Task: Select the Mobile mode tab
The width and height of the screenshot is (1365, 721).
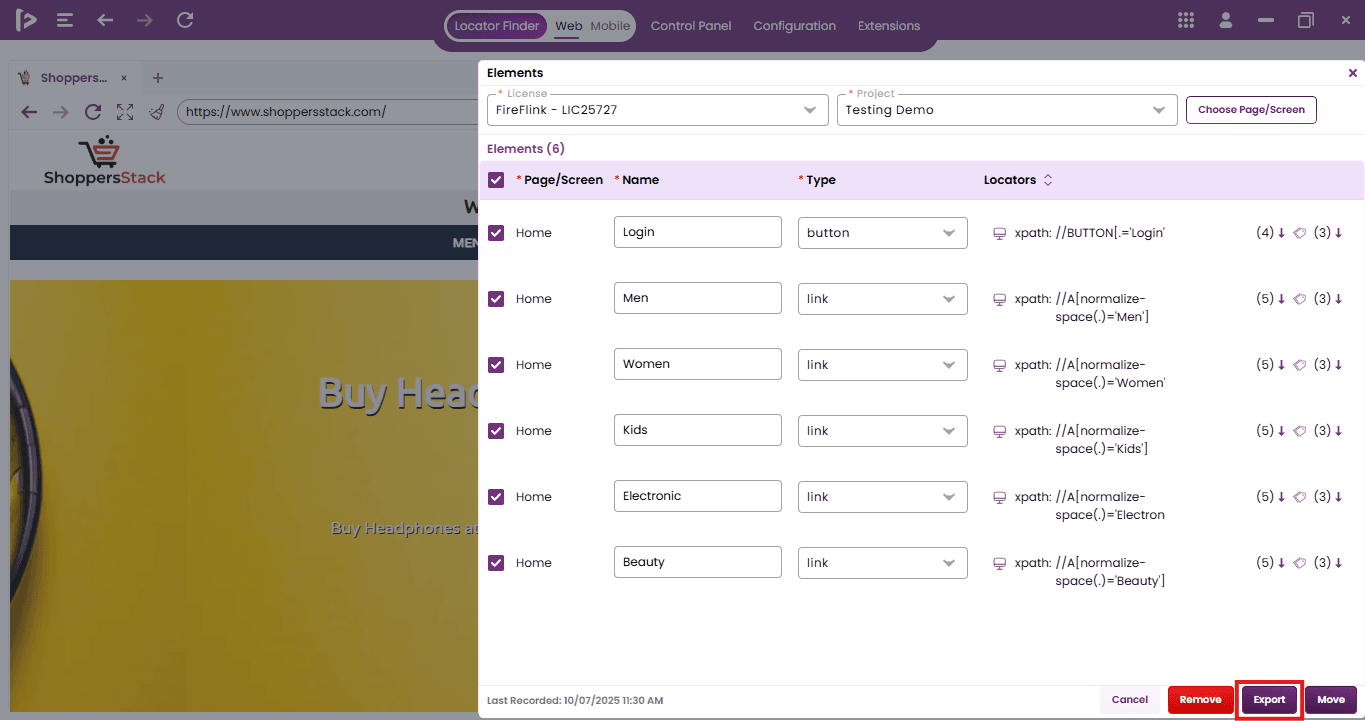Action: pos(610,26)
